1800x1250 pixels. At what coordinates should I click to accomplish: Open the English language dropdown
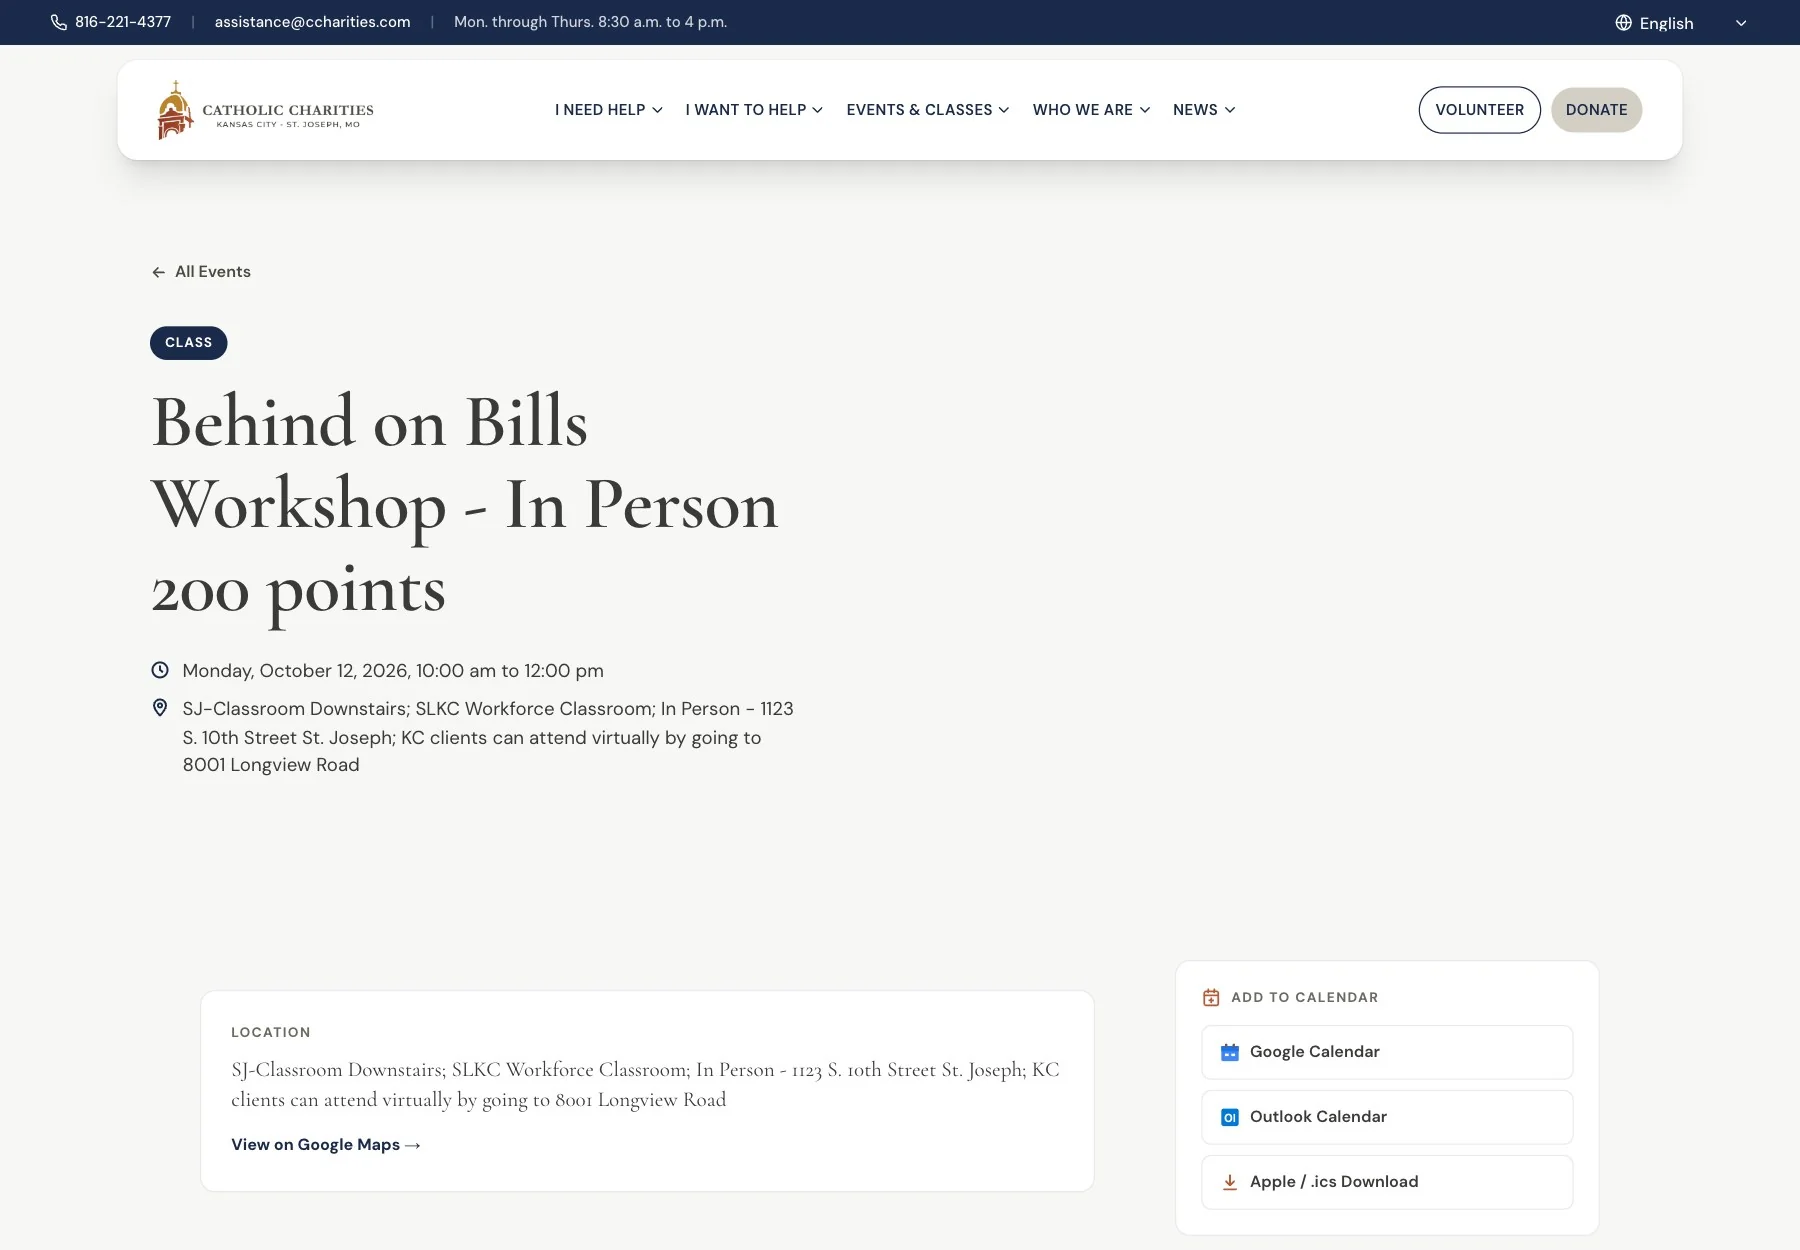pyautogui.click(x=1682, y=22)
